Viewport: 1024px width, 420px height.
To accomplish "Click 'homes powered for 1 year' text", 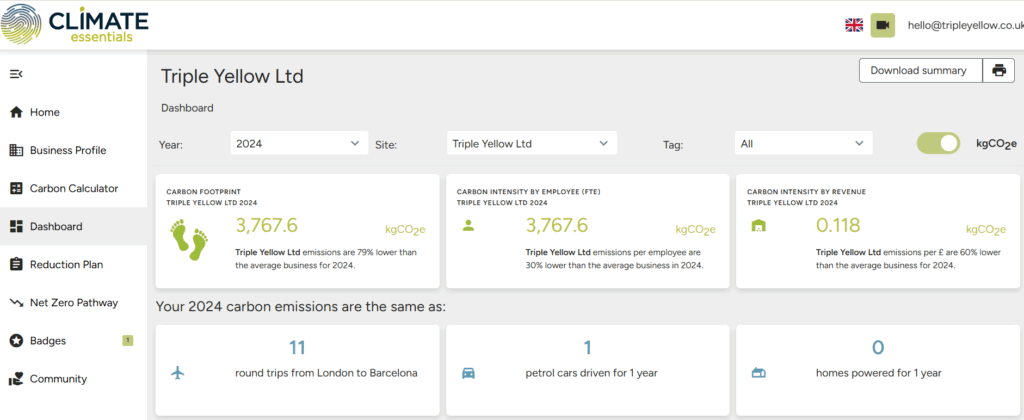I will click(x=879, y=373).
